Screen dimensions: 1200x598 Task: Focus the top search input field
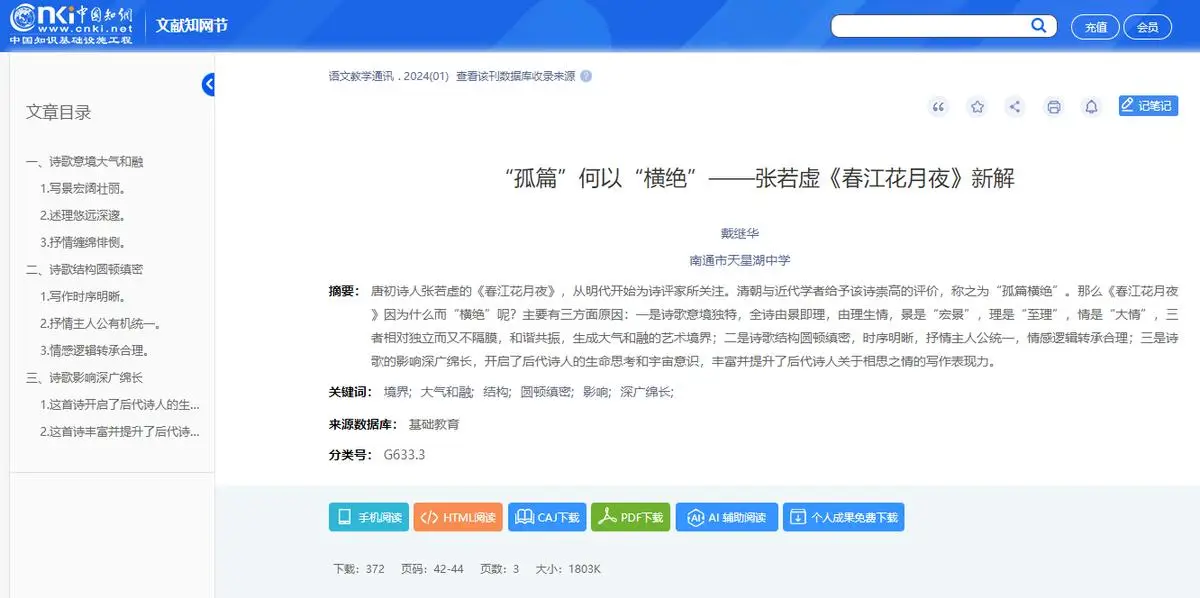[930, 26]
